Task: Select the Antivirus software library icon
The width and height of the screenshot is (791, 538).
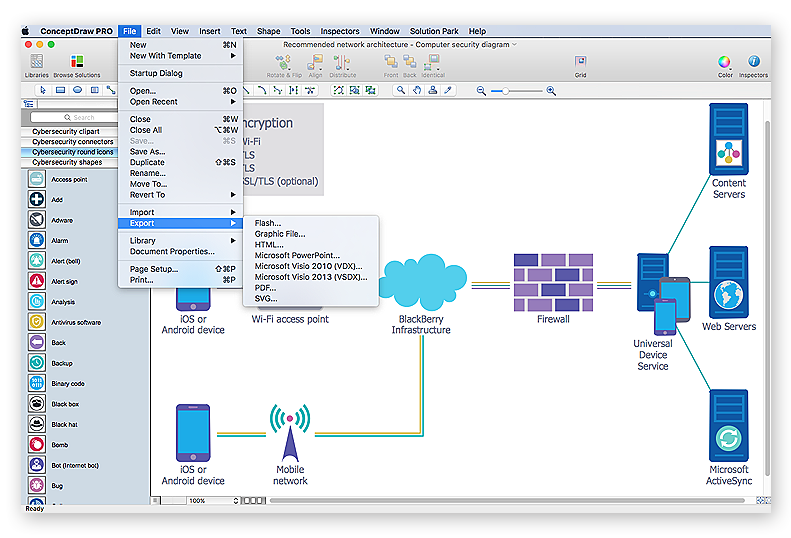Action: [x=36, y=322]
